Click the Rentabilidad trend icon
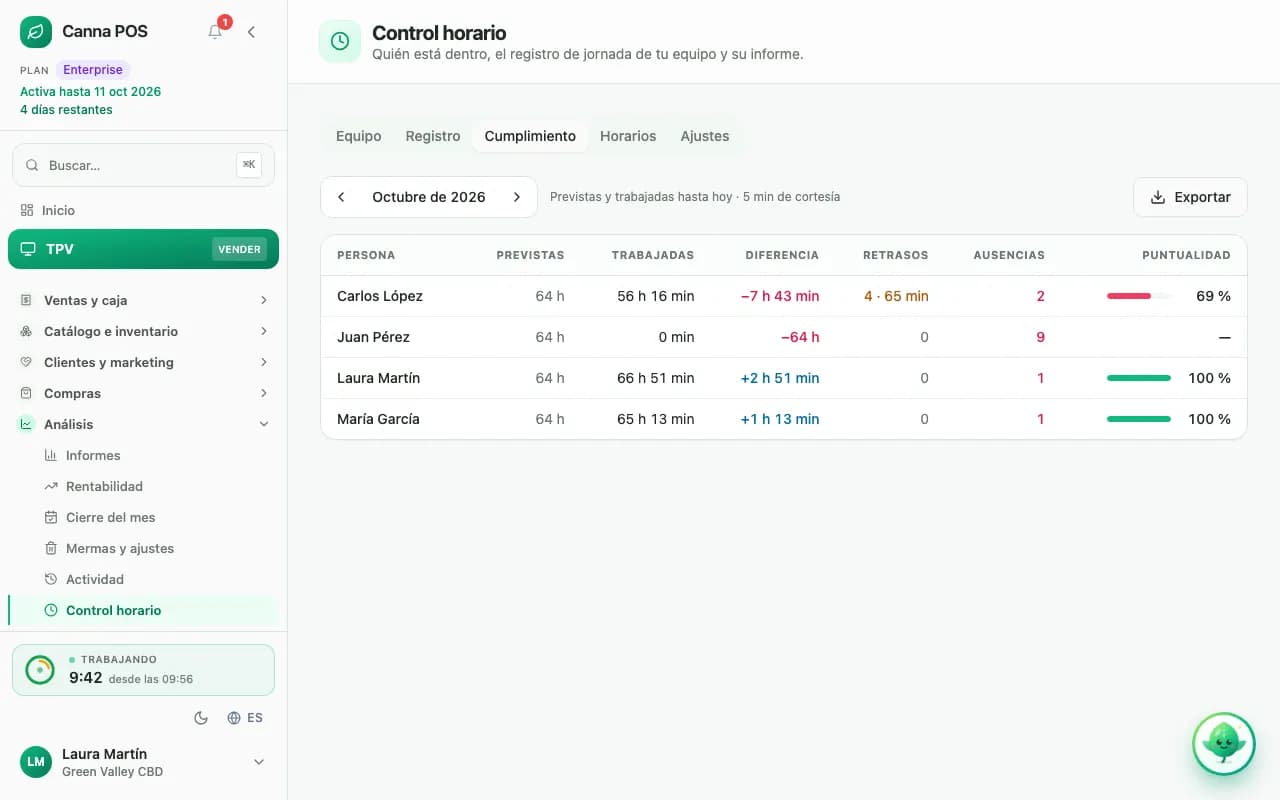The height and width of the screenshot is (800, 1280). (51, 486)
